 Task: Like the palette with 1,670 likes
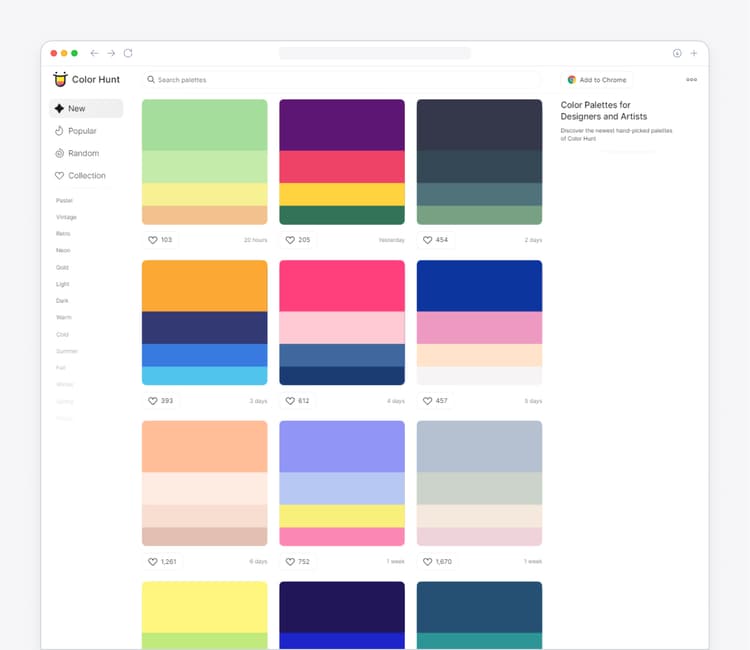(428, 562)
